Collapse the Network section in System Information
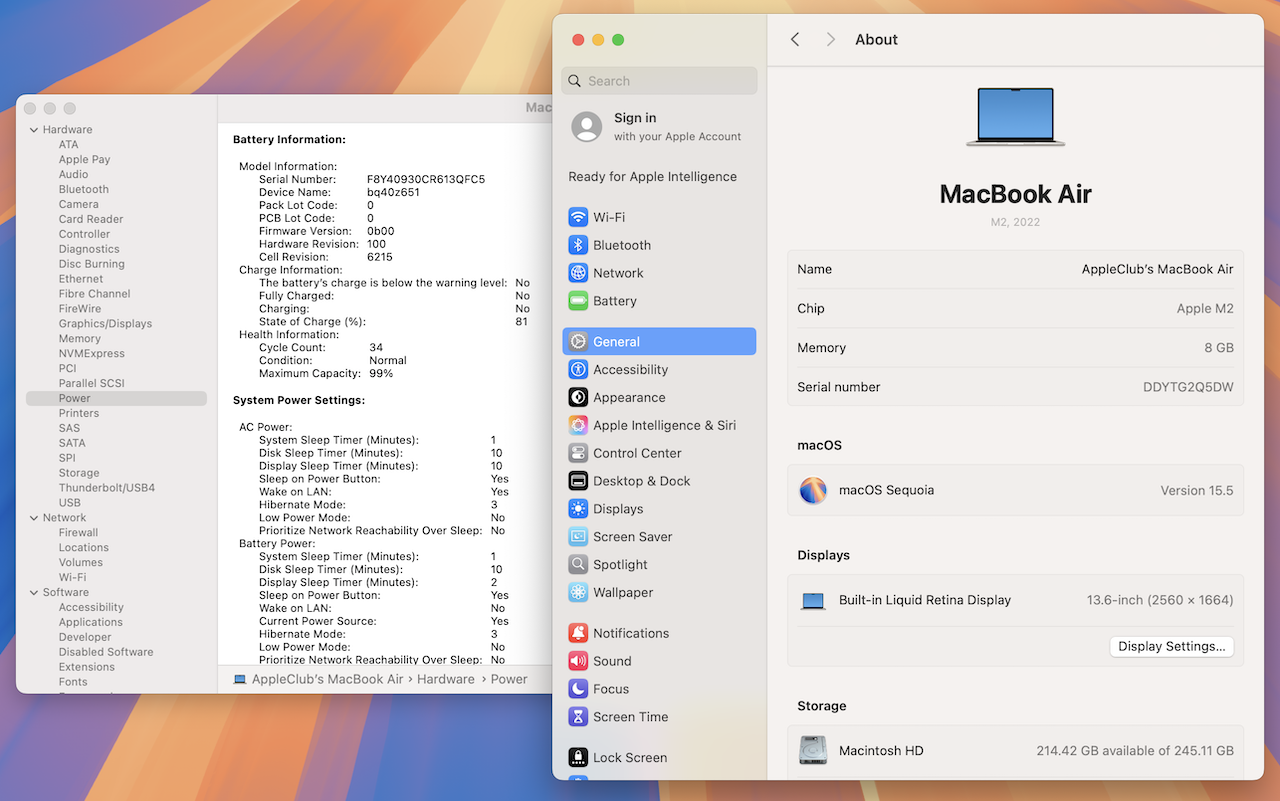Image resolution: width=1280 pixels, height=801 pixels. 34,518
